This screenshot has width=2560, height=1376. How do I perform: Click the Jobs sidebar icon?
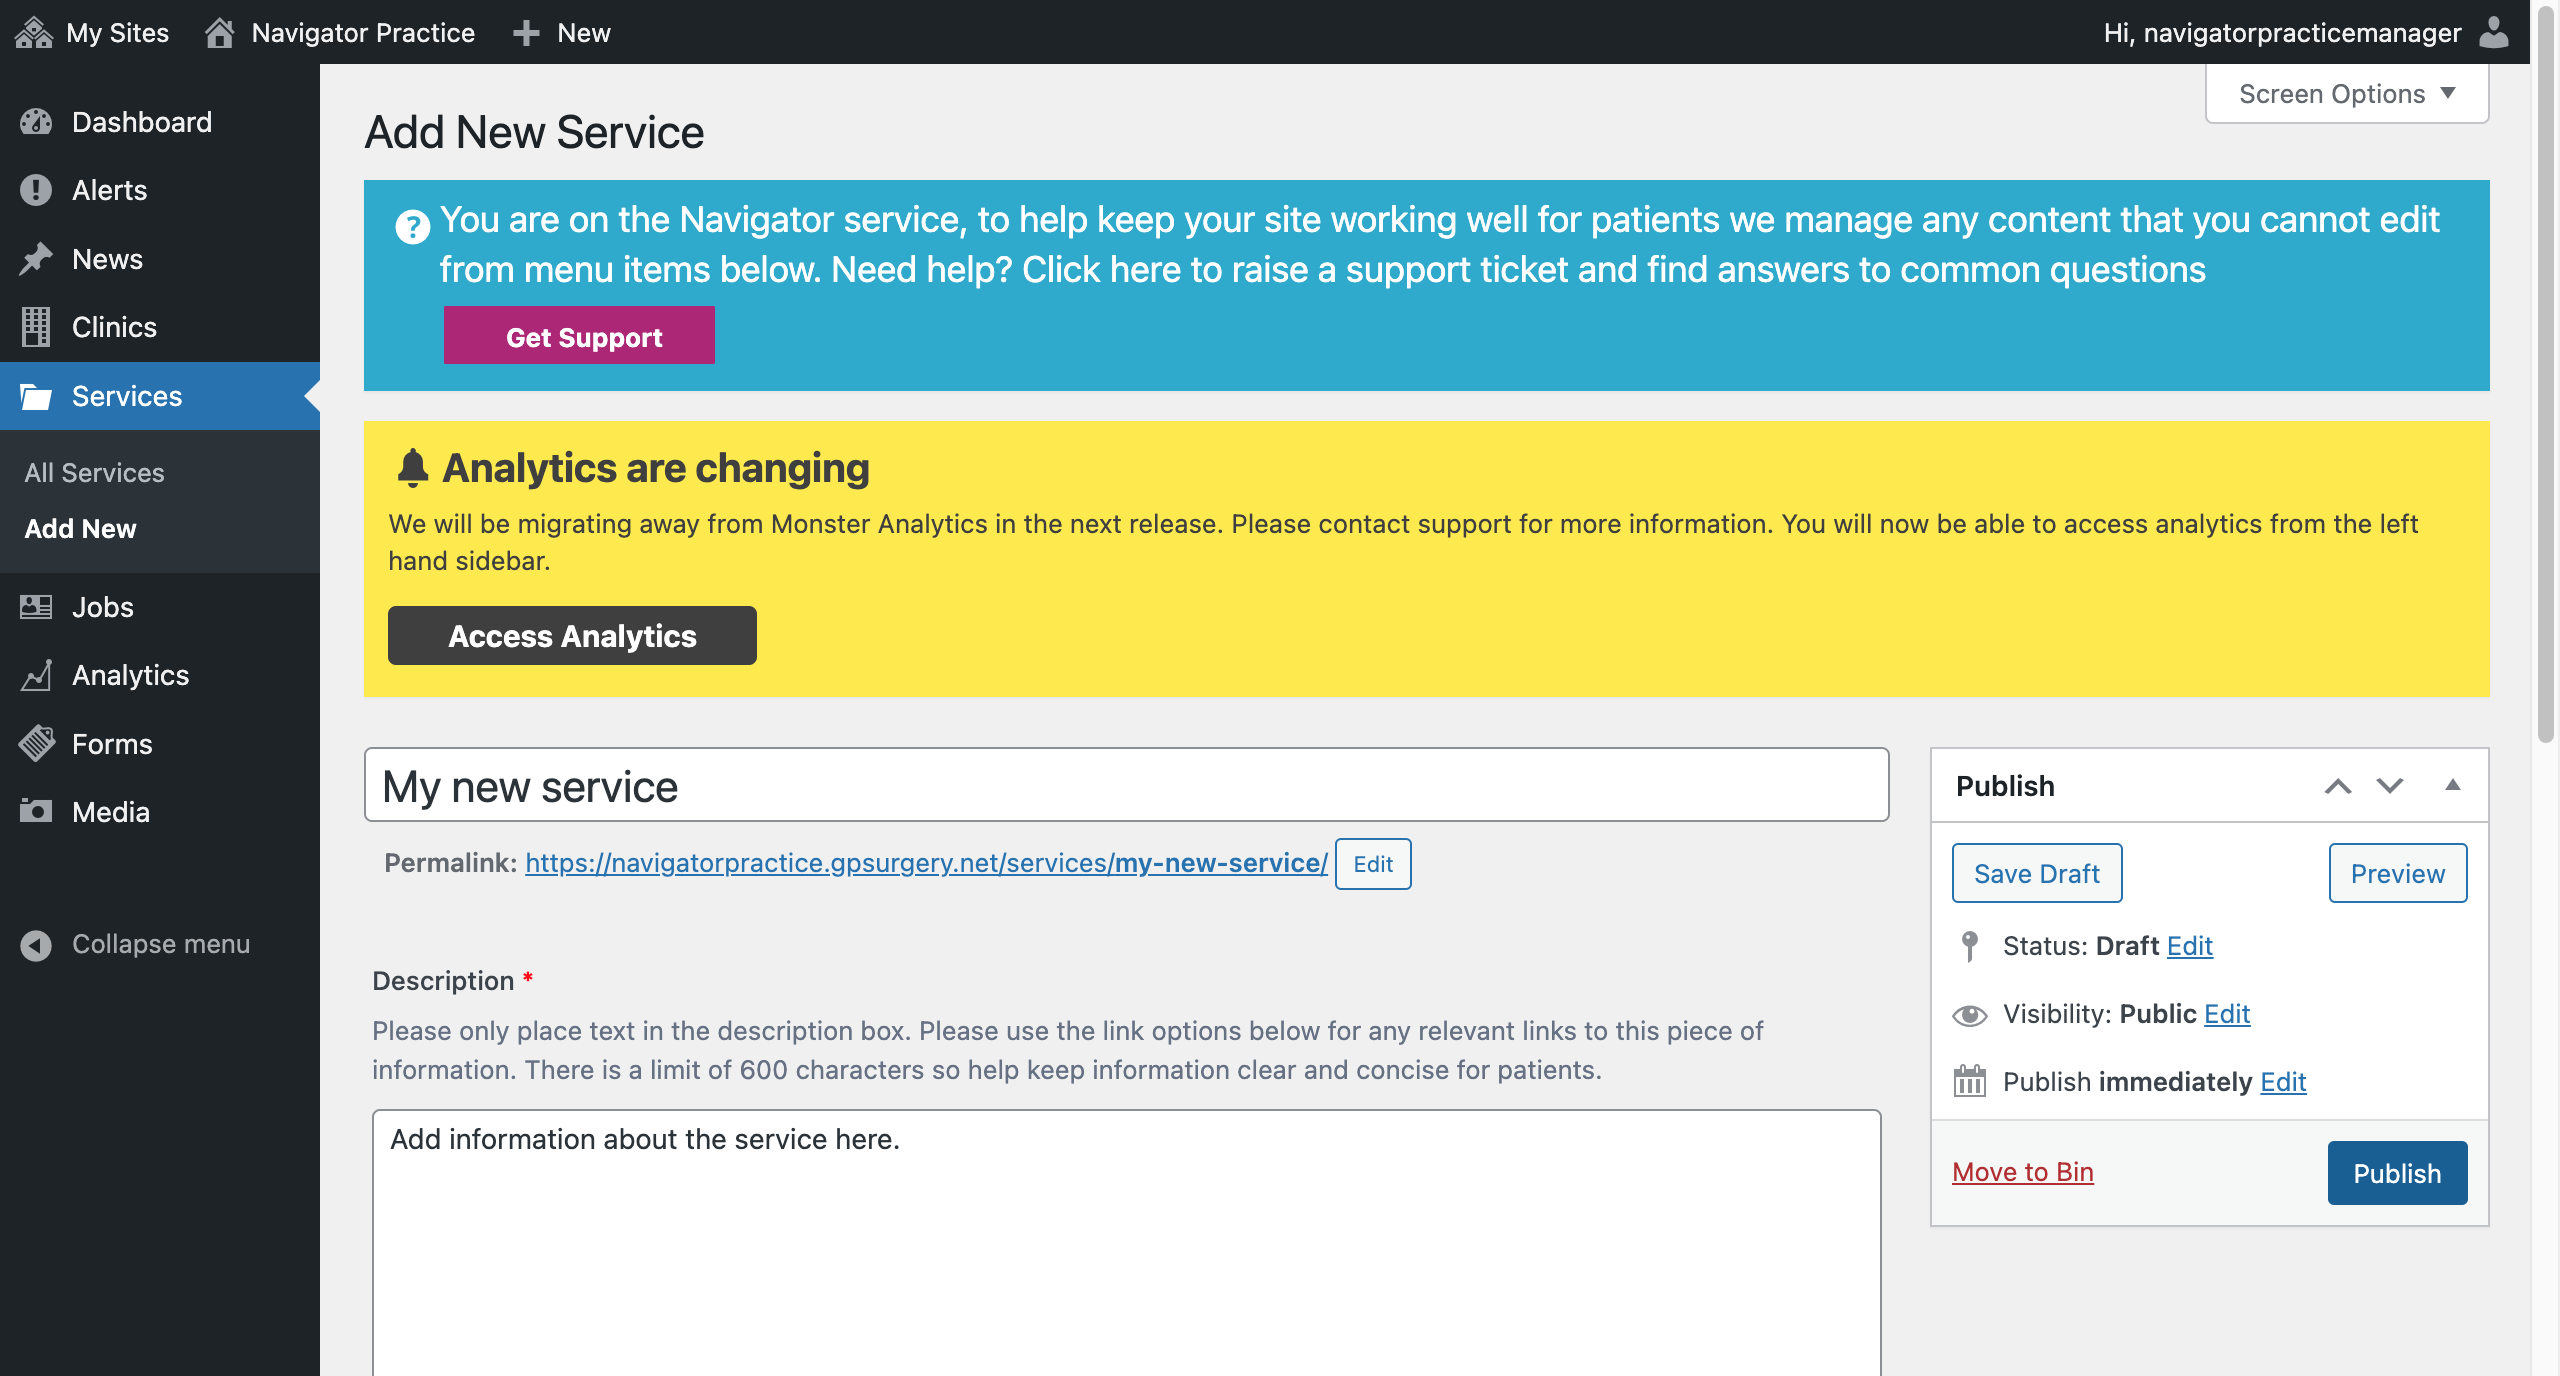[36, 607]
